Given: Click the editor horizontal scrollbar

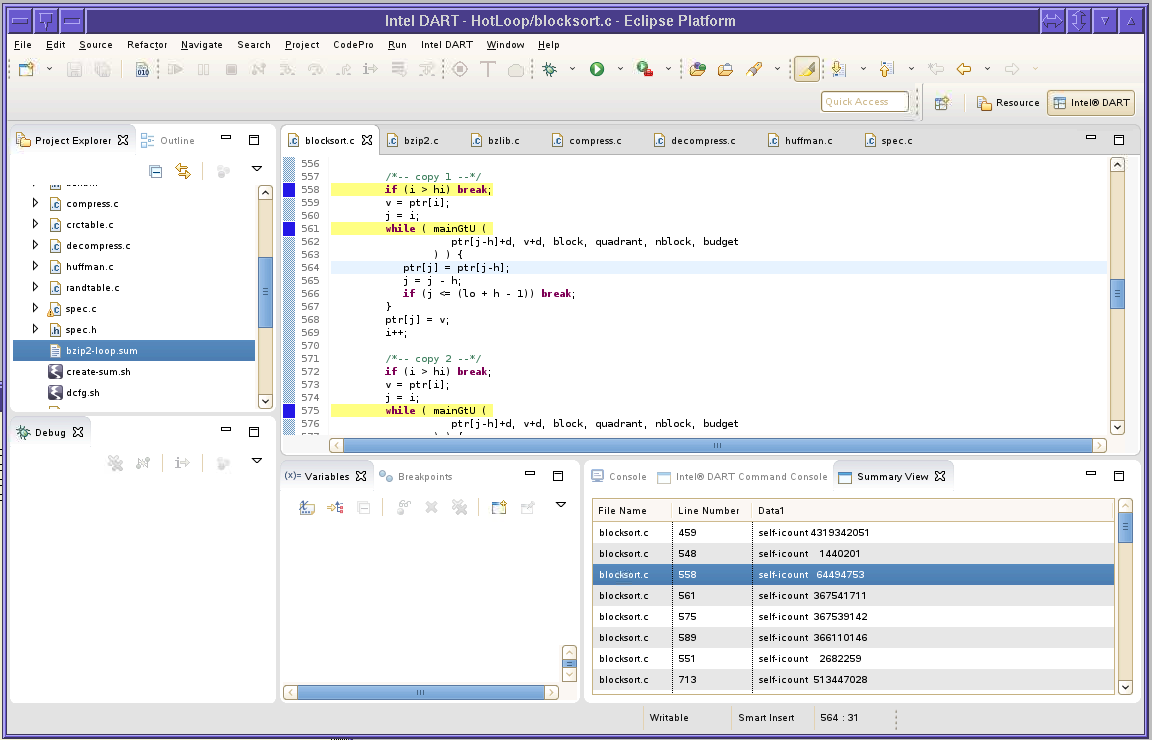Looking at the screenshot, I should (x=717, y=446).
